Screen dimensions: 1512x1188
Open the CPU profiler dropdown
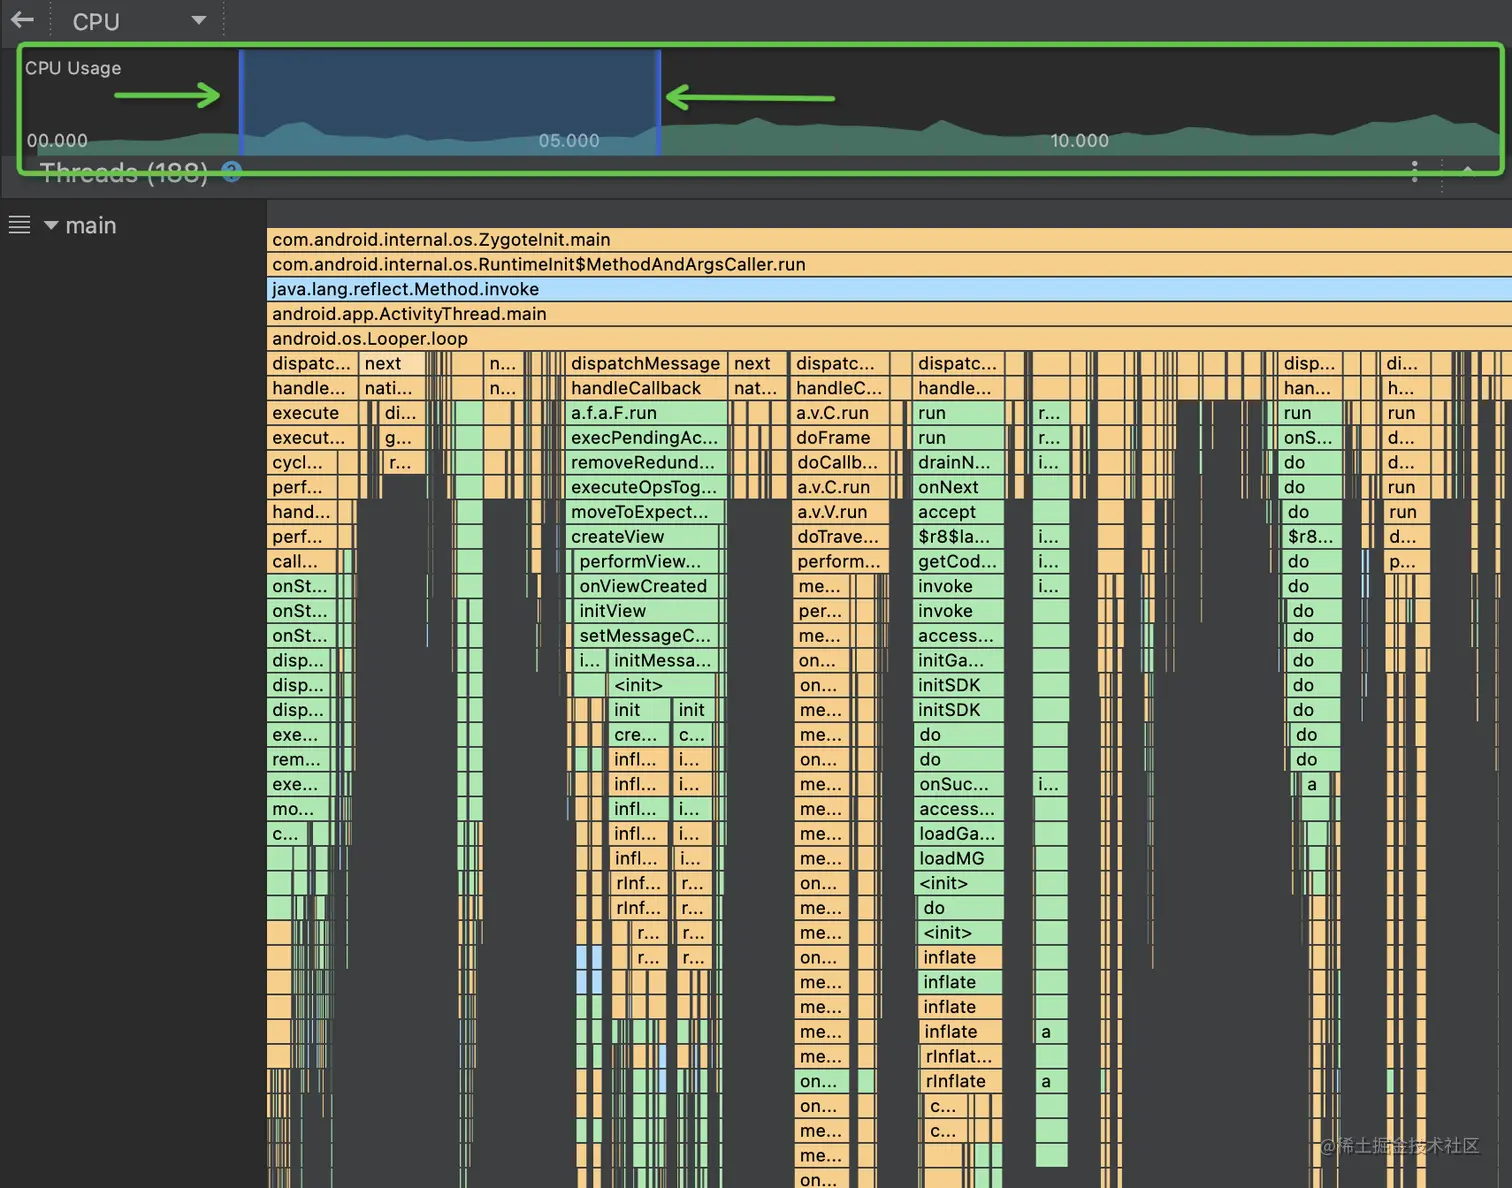pyautogui.click(x=139, y=21)
